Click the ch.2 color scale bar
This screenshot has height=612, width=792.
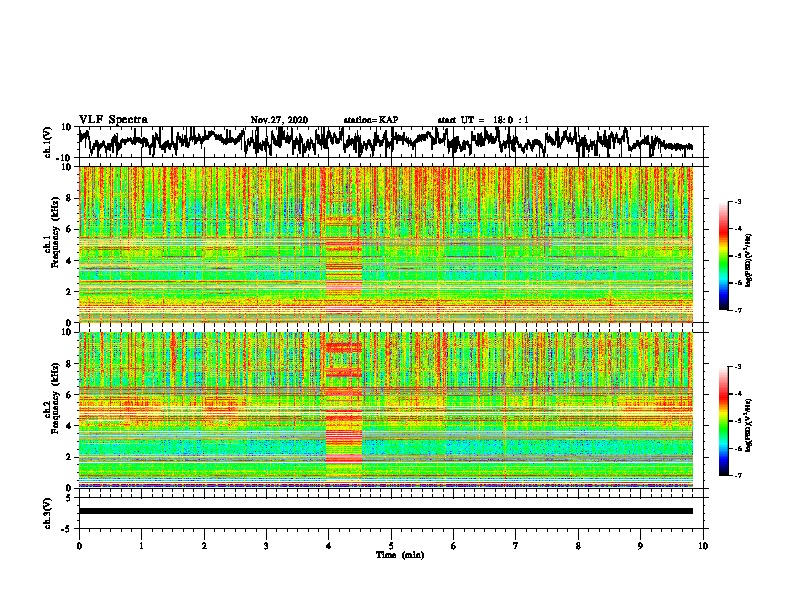pos(724,421)
